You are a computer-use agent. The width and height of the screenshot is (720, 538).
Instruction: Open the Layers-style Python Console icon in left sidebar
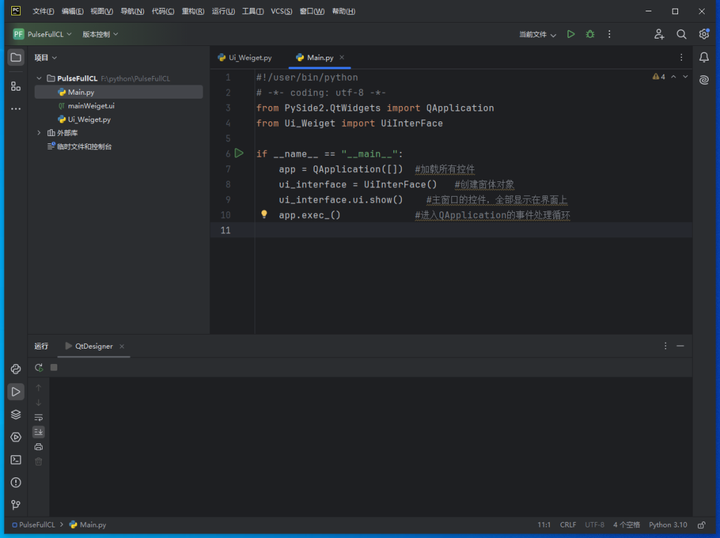click(x=16, y=415)
